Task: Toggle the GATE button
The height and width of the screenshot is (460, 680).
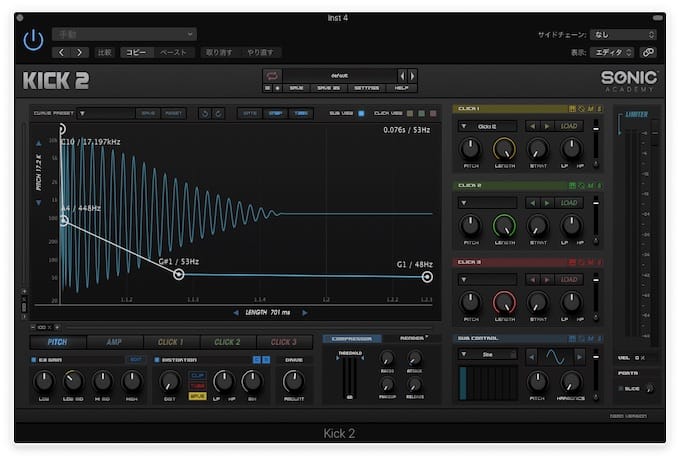Action: (x=250, y=114)
